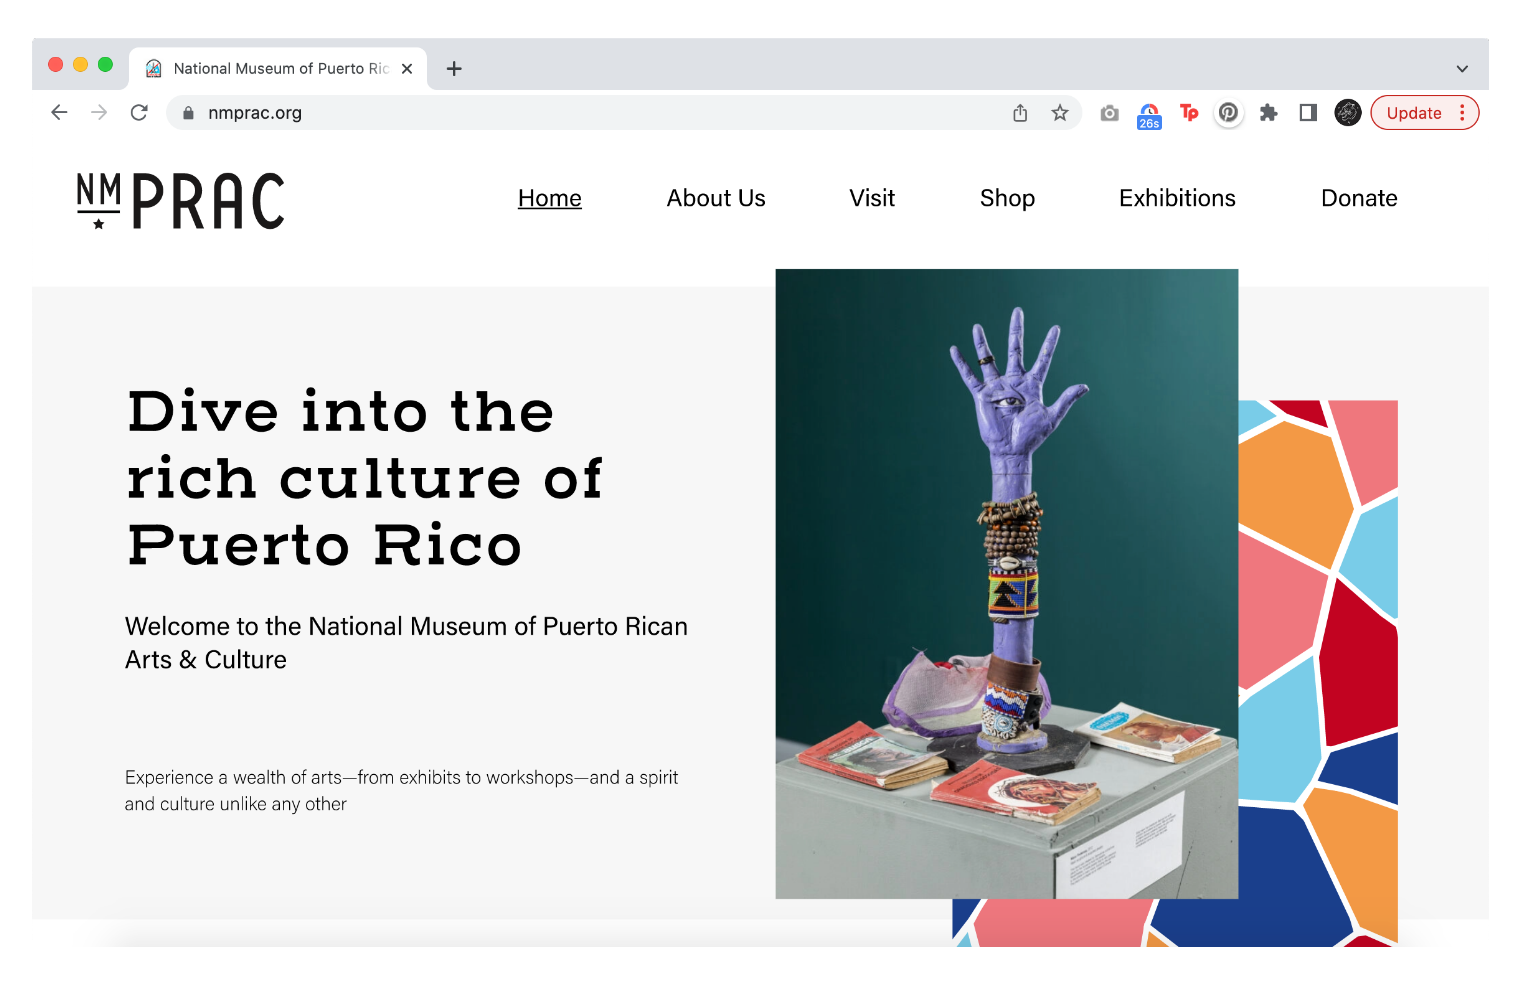Open the extension with 26s badge
This screenshot has height=993, width=1520.
[1149, 115]
